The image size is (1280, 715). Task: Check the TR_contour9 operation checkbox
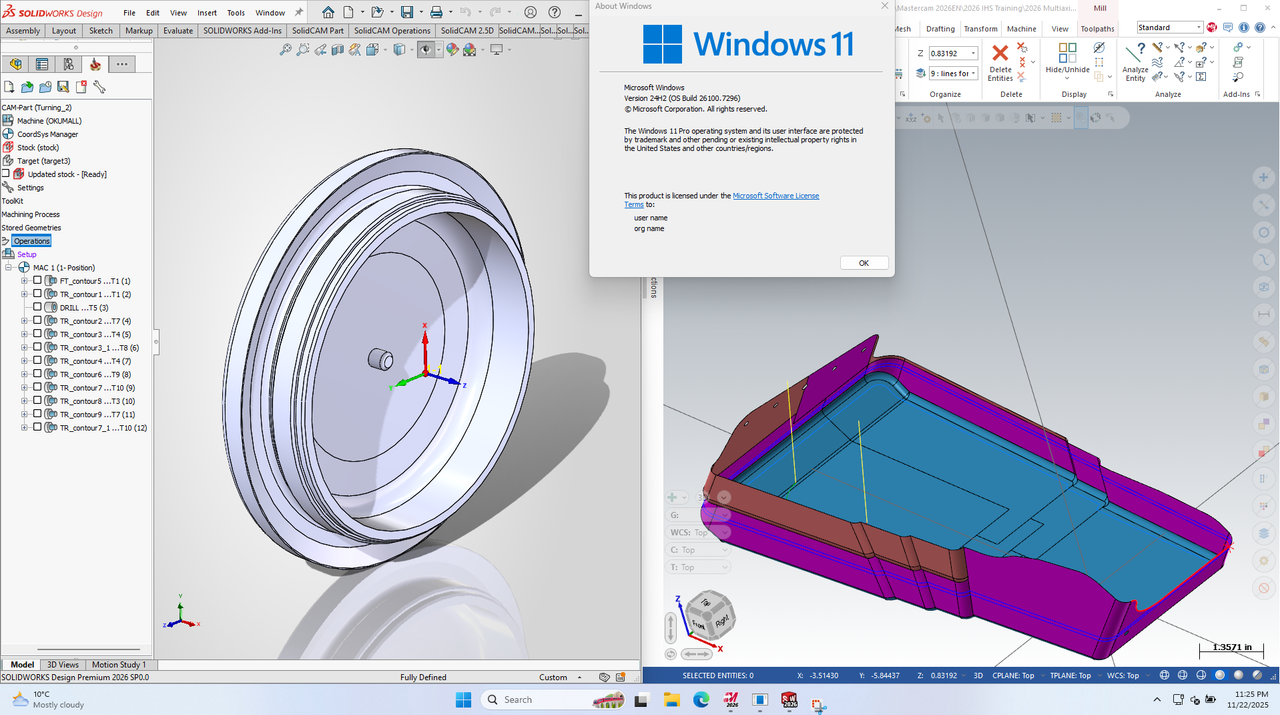click(38, 414)
